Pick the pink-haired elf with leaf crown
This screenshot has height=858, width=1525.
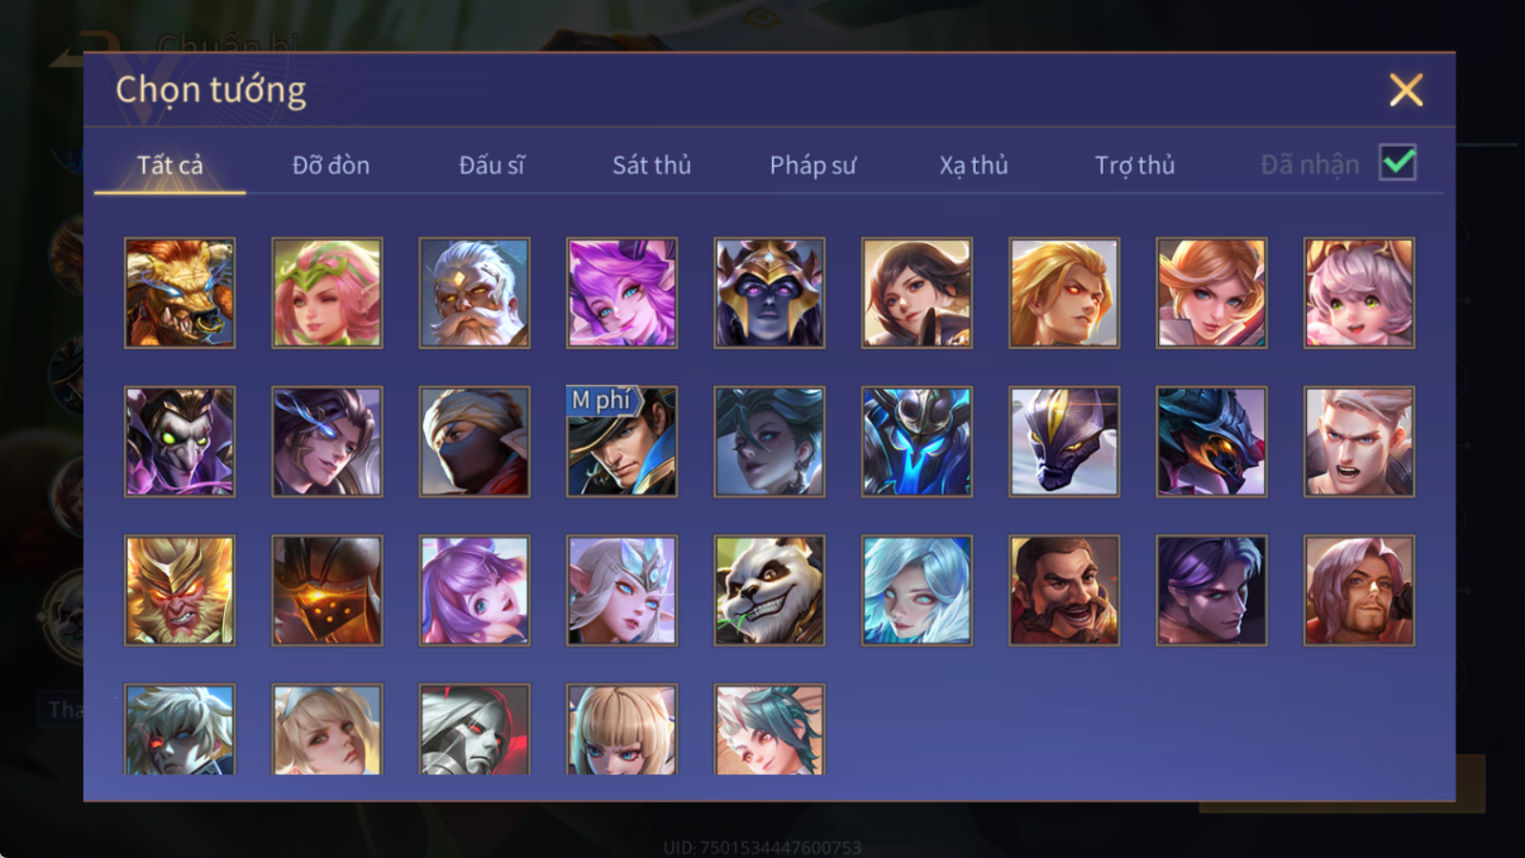327,293
